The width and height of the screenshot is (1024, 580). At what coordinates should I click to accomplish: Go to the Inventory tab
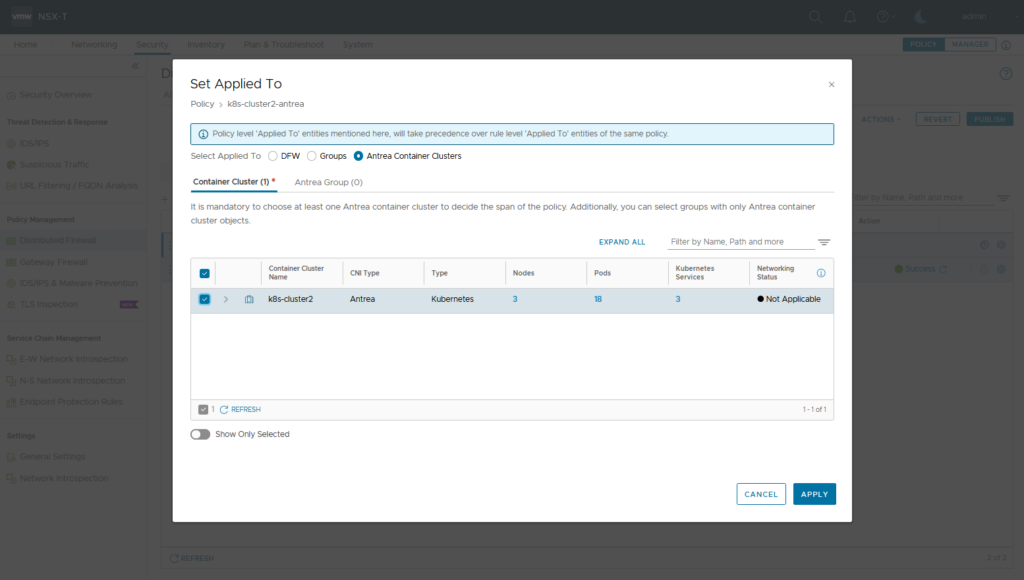pos(206,44)
